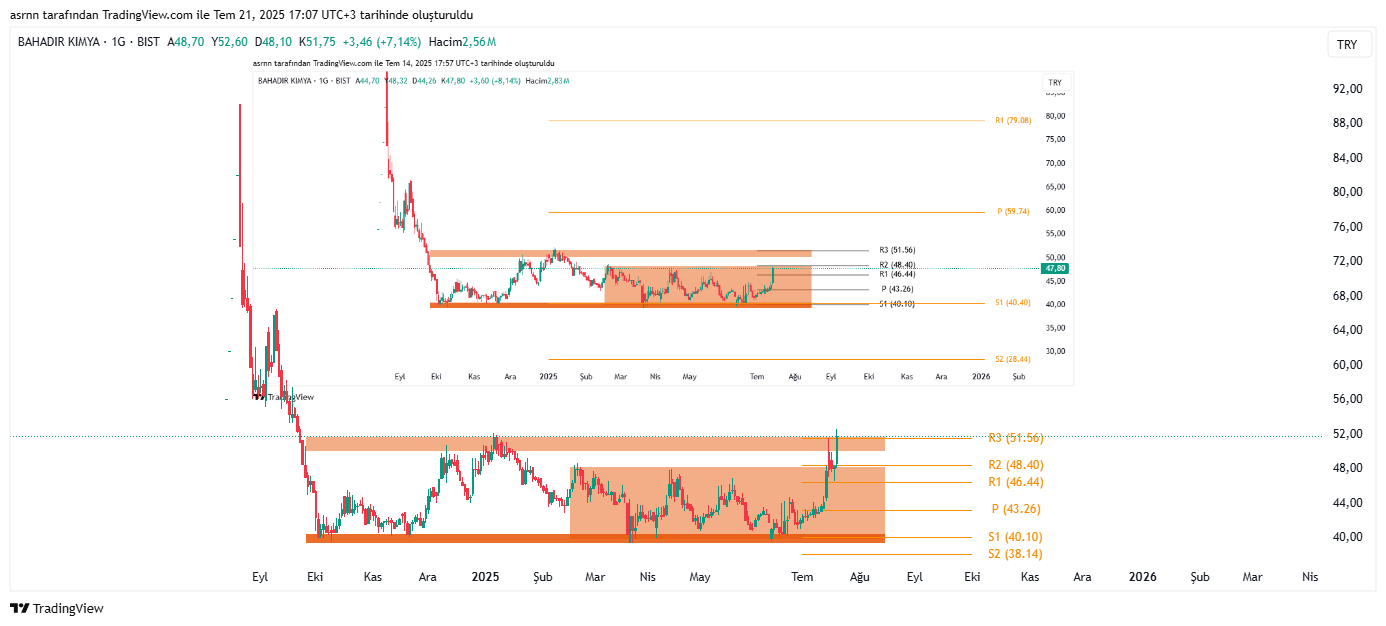Click 68,00 on the main price axis
The height and width of the screenshot is (626, 1386).
[x=1347, y=296]
